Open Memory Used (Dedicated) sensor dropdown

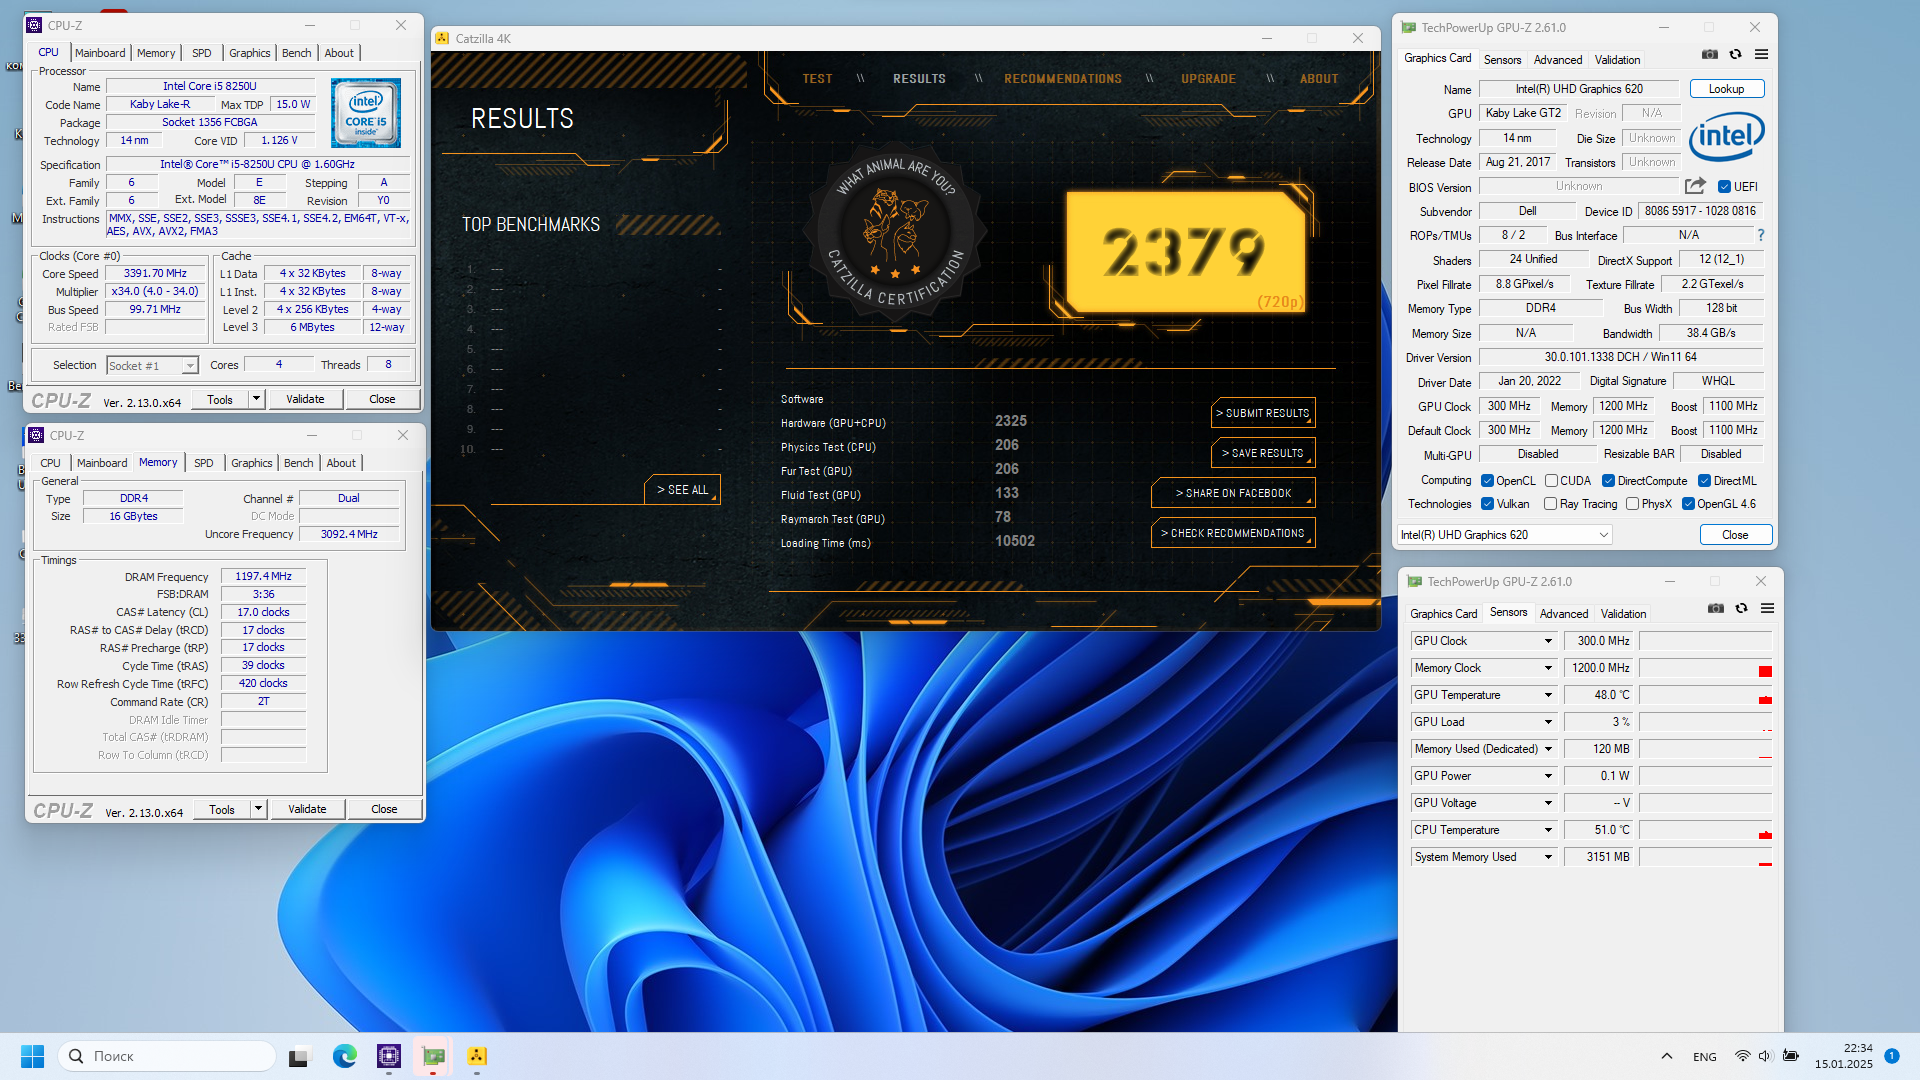[1548, 749]
